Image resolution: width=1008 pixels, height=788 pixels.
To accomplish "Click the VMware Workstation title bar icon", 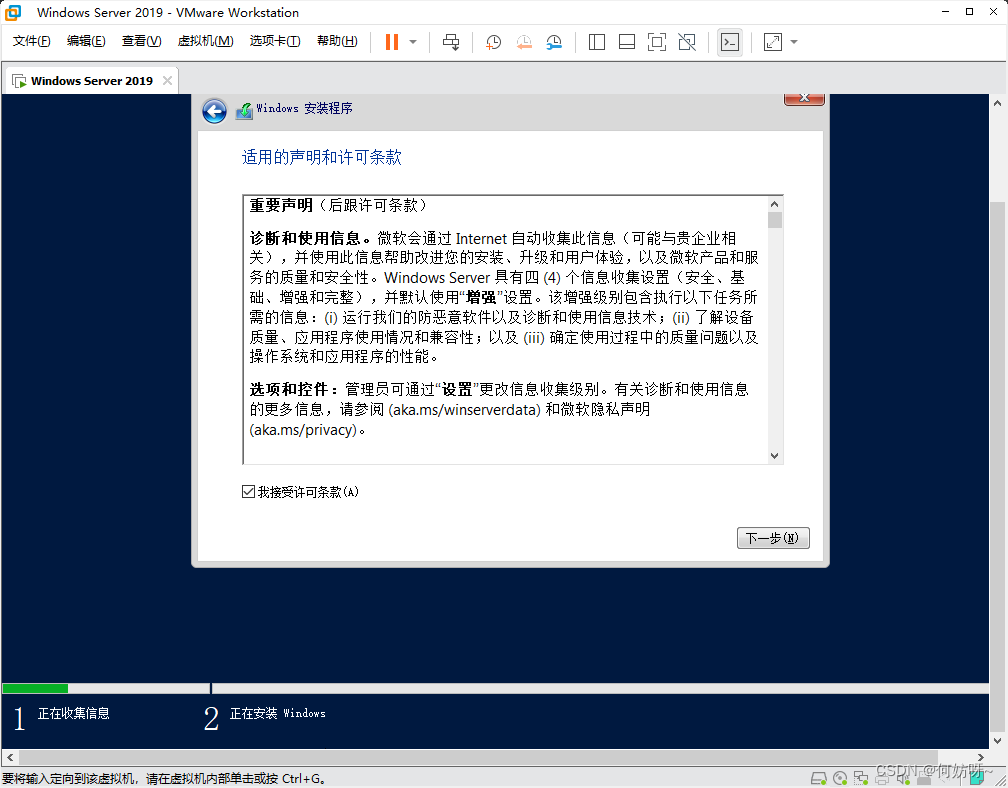I will pyautogui.click(x=13, y=12).
